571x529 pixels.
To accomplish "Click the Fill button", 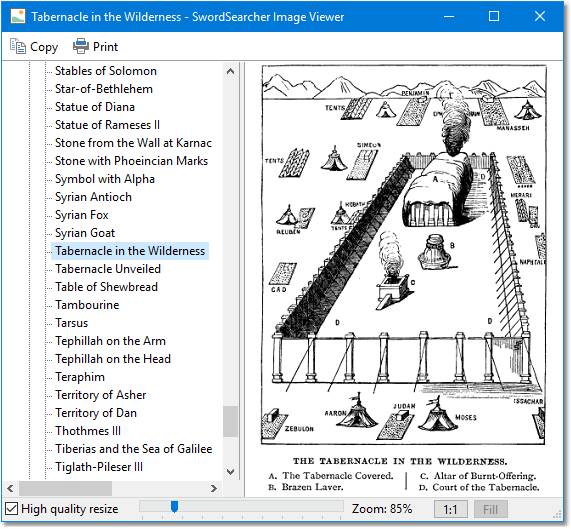I will click(491, 509).
